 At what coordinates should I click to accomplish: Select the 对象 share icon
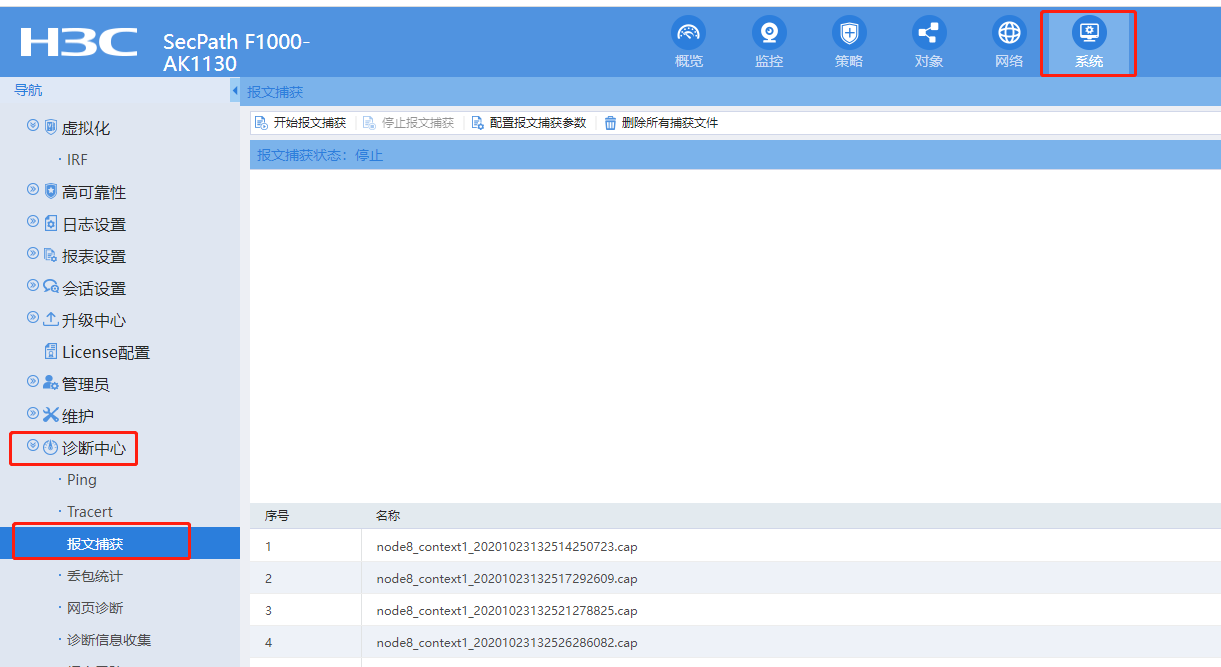[x=929, y=34]
